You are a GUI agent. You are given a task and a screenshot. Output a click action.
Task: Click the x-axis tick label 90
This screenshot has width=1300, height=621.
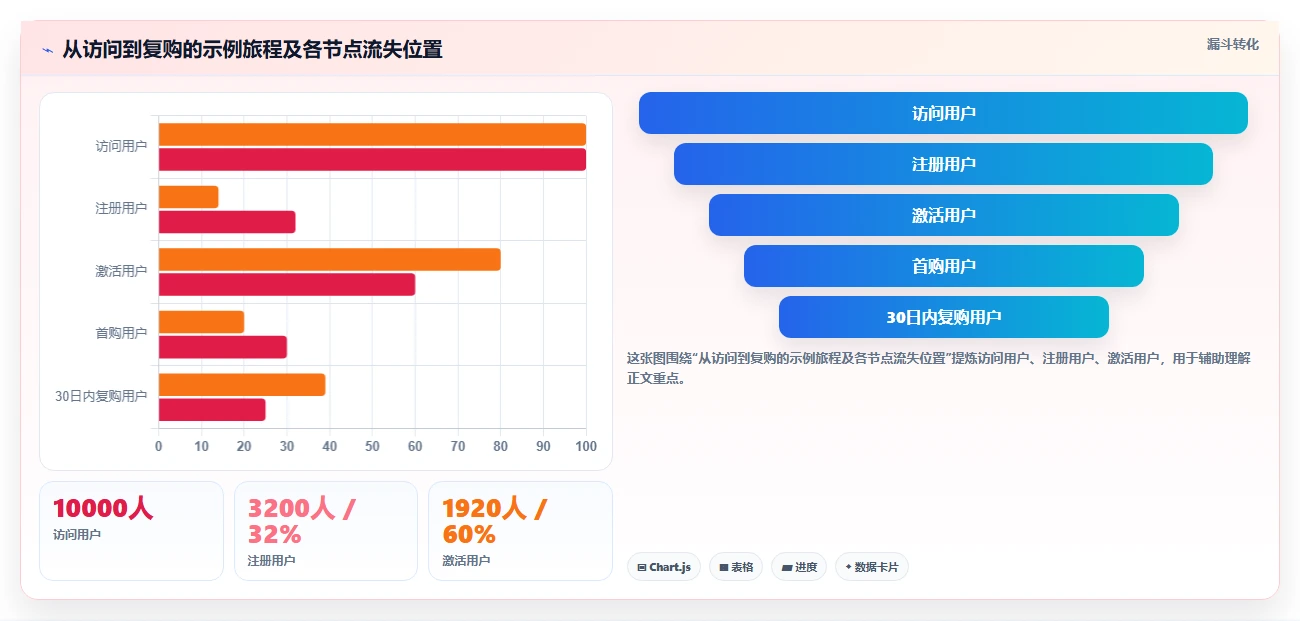(543, 446)
